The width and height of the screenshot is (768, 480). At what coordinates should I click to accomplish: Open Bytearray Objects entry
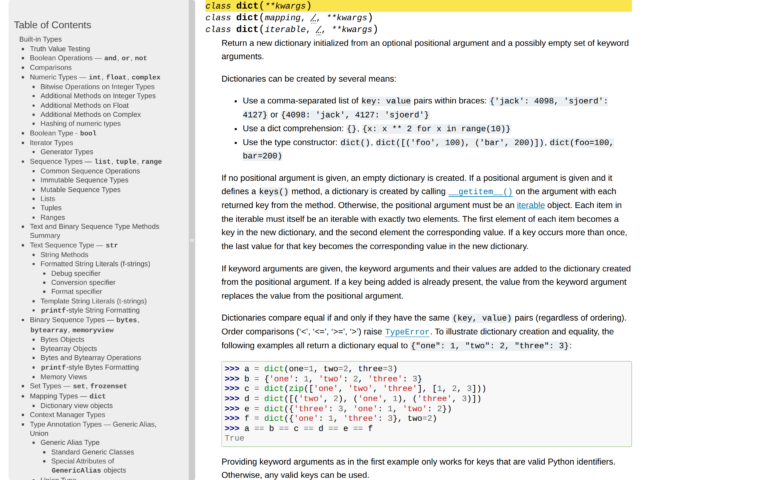pyautogui.click(x=69, y=349)
